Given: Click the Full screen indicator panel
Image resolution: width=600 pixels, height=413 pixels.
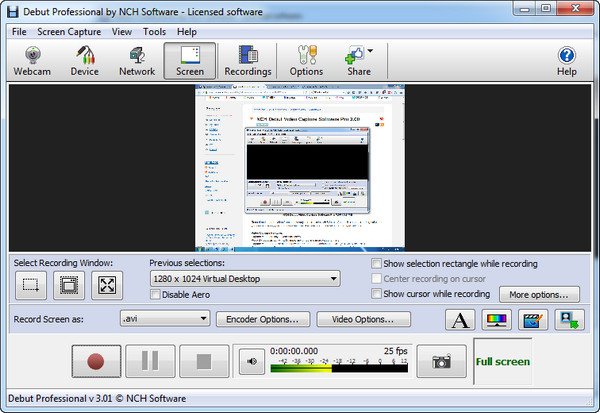Looking at the screenshot, I should coord(502,362).
